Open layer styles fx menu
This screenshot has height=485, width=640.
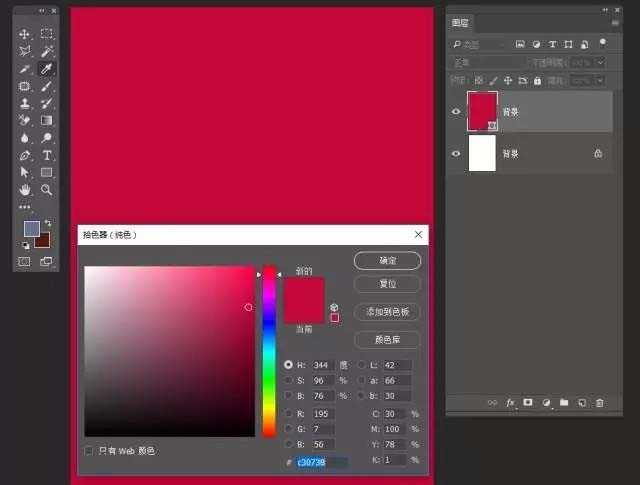pyautogui.click(x=510, y=402)
